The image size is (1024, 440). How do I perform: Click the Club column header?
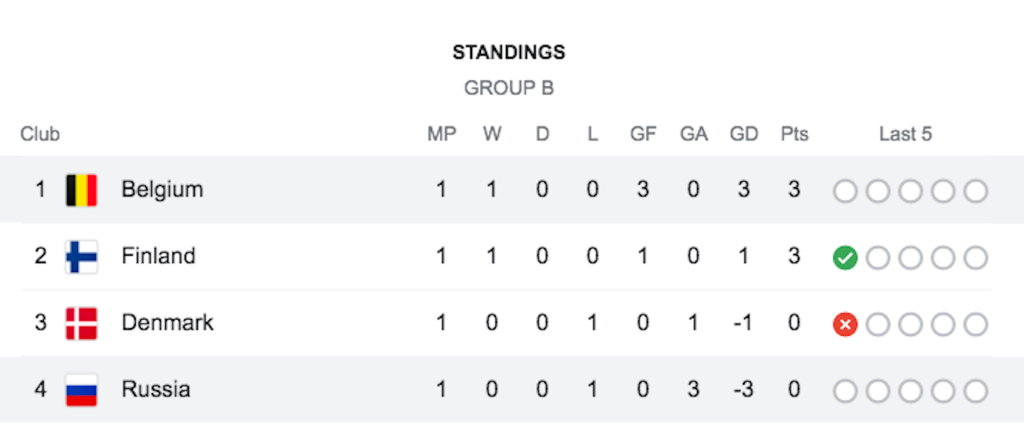coord(40,134)
